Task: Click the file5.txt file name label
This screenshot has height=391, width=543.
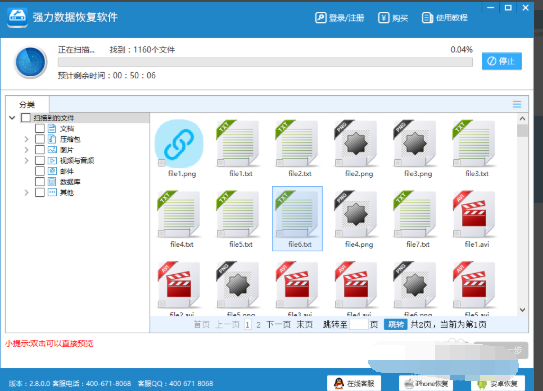Action: pyautogui.click(x=241, y=245)
